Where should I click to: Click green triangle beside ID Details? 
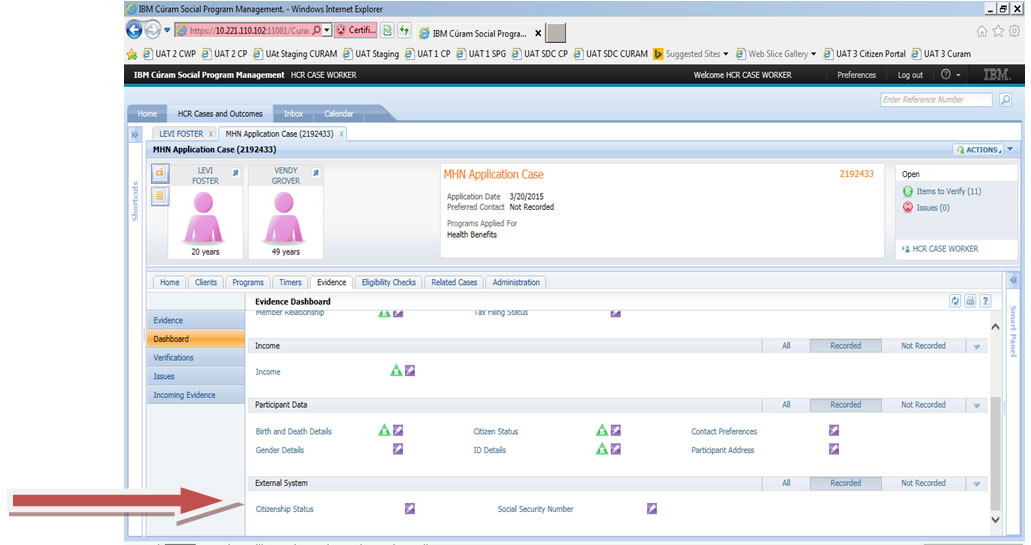tap(602, 449)
